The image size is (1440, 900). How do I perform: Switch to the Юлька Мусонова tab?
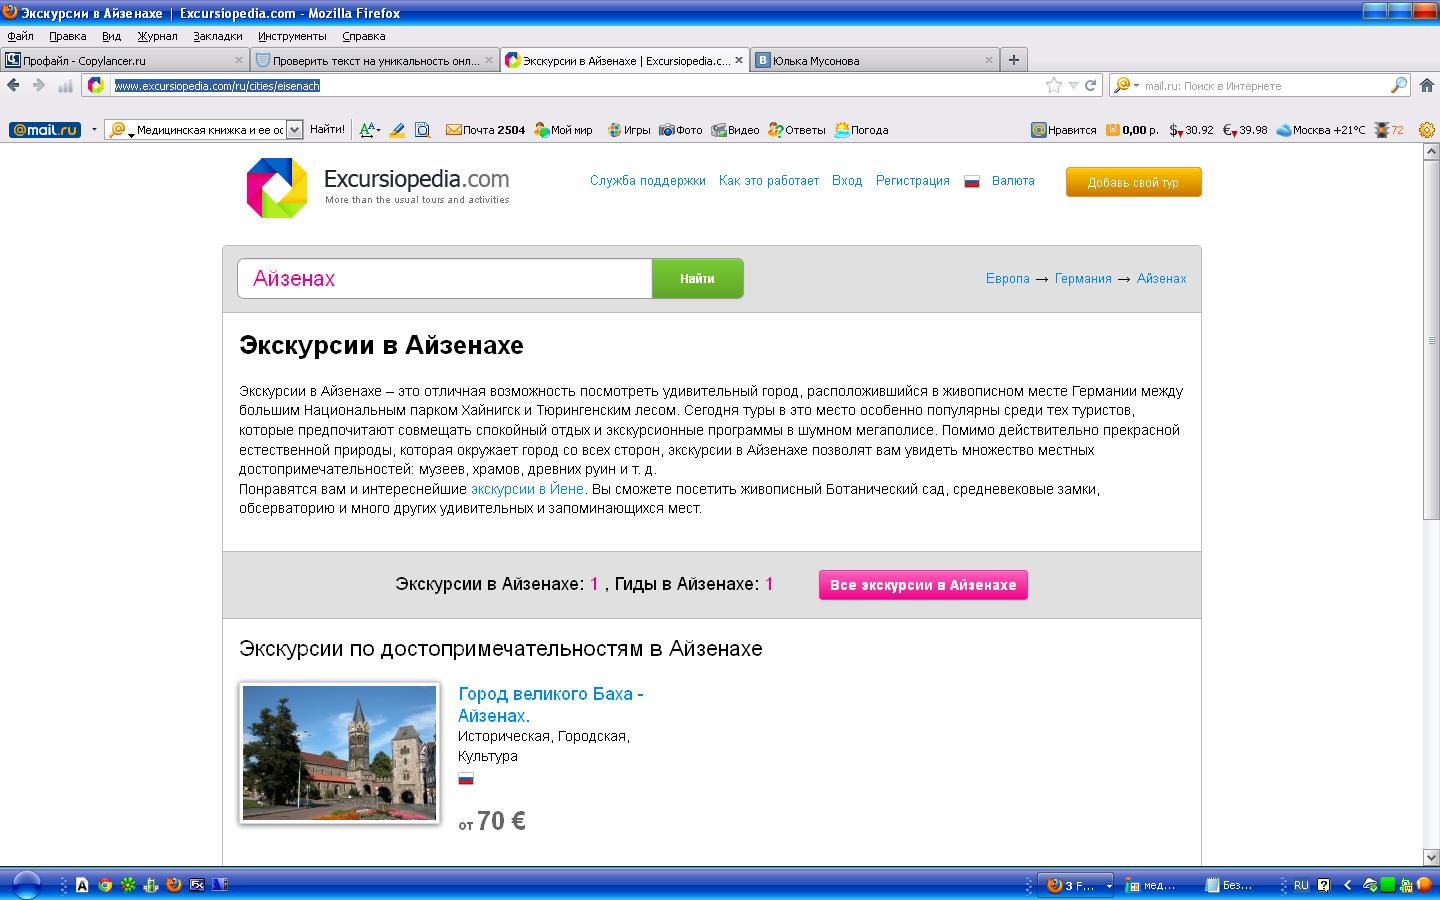(875, 60)
